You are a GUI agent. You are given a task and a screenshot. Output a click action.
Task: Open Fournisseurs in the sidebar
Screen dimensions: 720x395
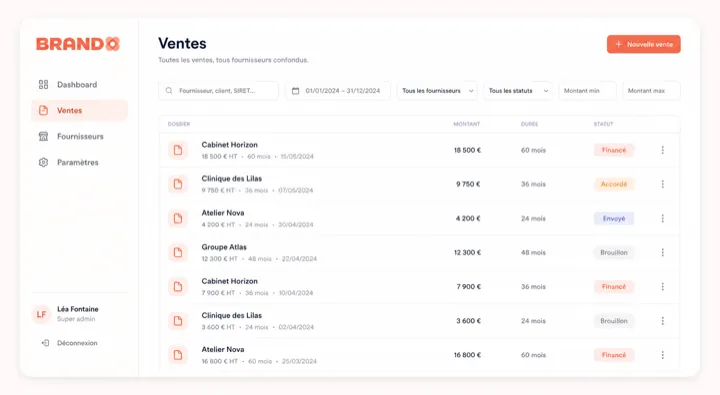[x=79, y=136]
